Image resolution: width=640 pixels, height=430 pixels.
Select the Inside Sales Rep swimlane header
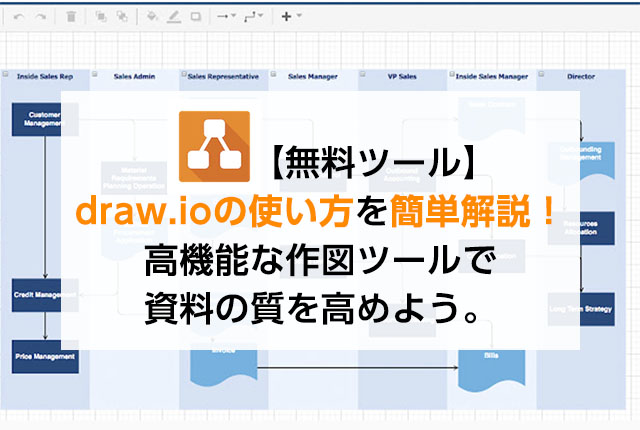43,74
